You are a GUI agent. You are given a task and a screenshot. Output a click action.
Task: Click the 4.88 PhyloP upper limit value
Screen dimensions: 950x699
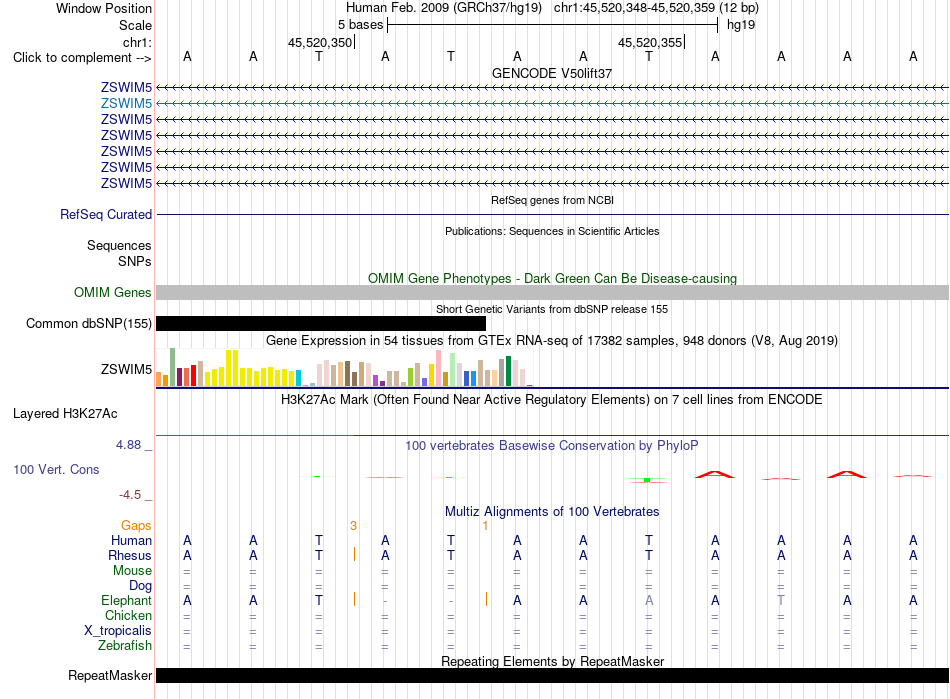click(128, 445)
